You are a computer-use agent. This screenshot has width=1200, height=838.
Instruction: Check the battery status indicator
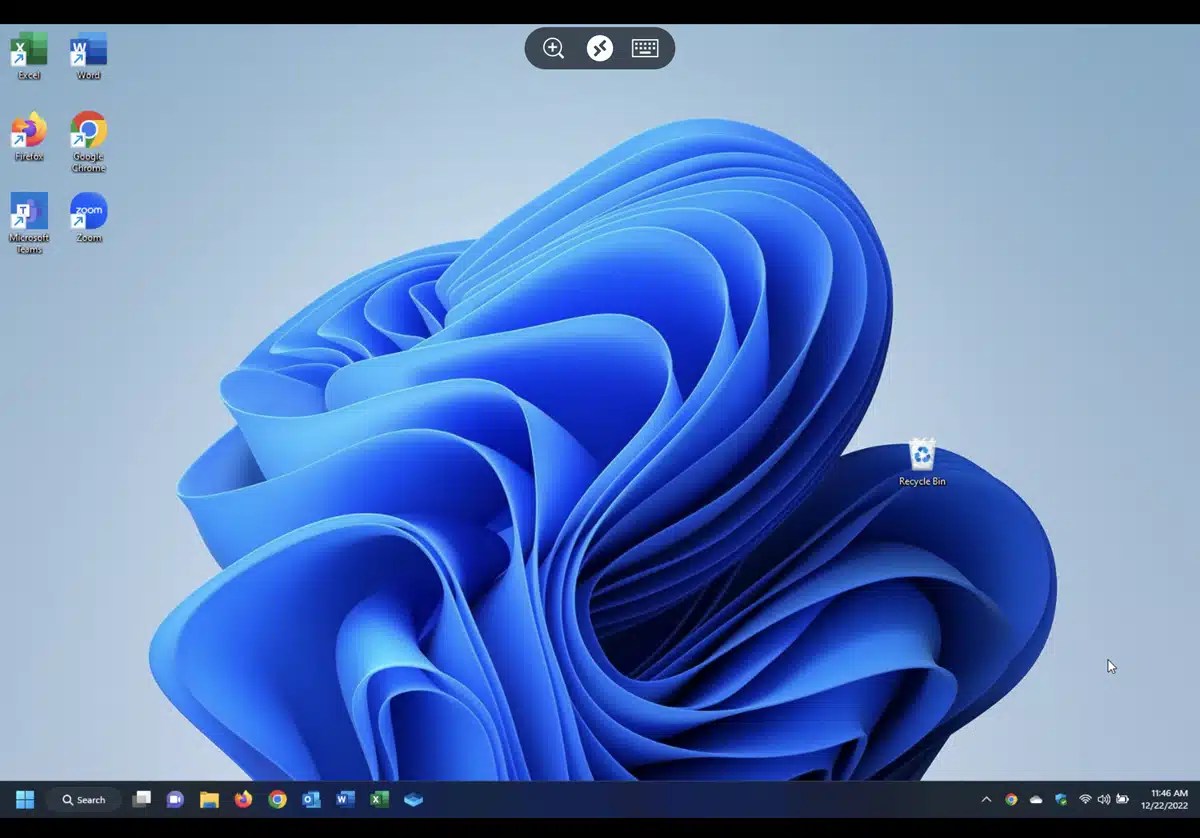pyautogui.click(x=1122, y=799)
